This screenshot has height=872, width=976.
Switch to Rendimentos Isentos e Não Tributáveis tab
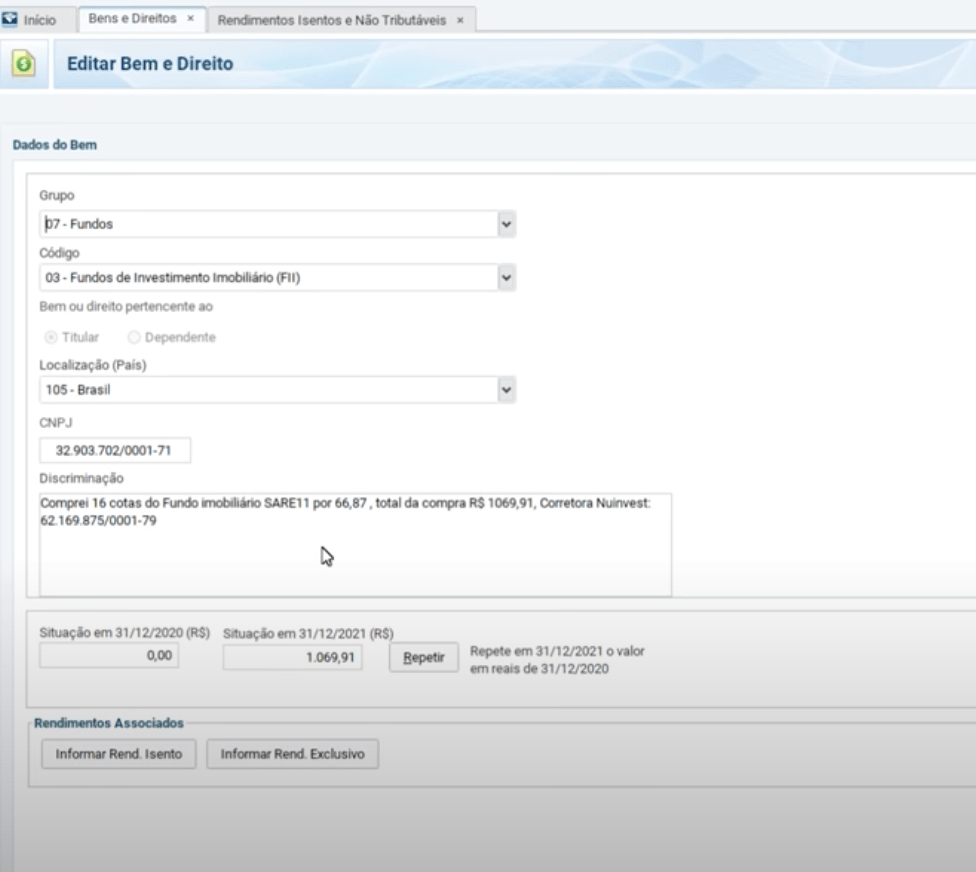[x=331, y=20]
